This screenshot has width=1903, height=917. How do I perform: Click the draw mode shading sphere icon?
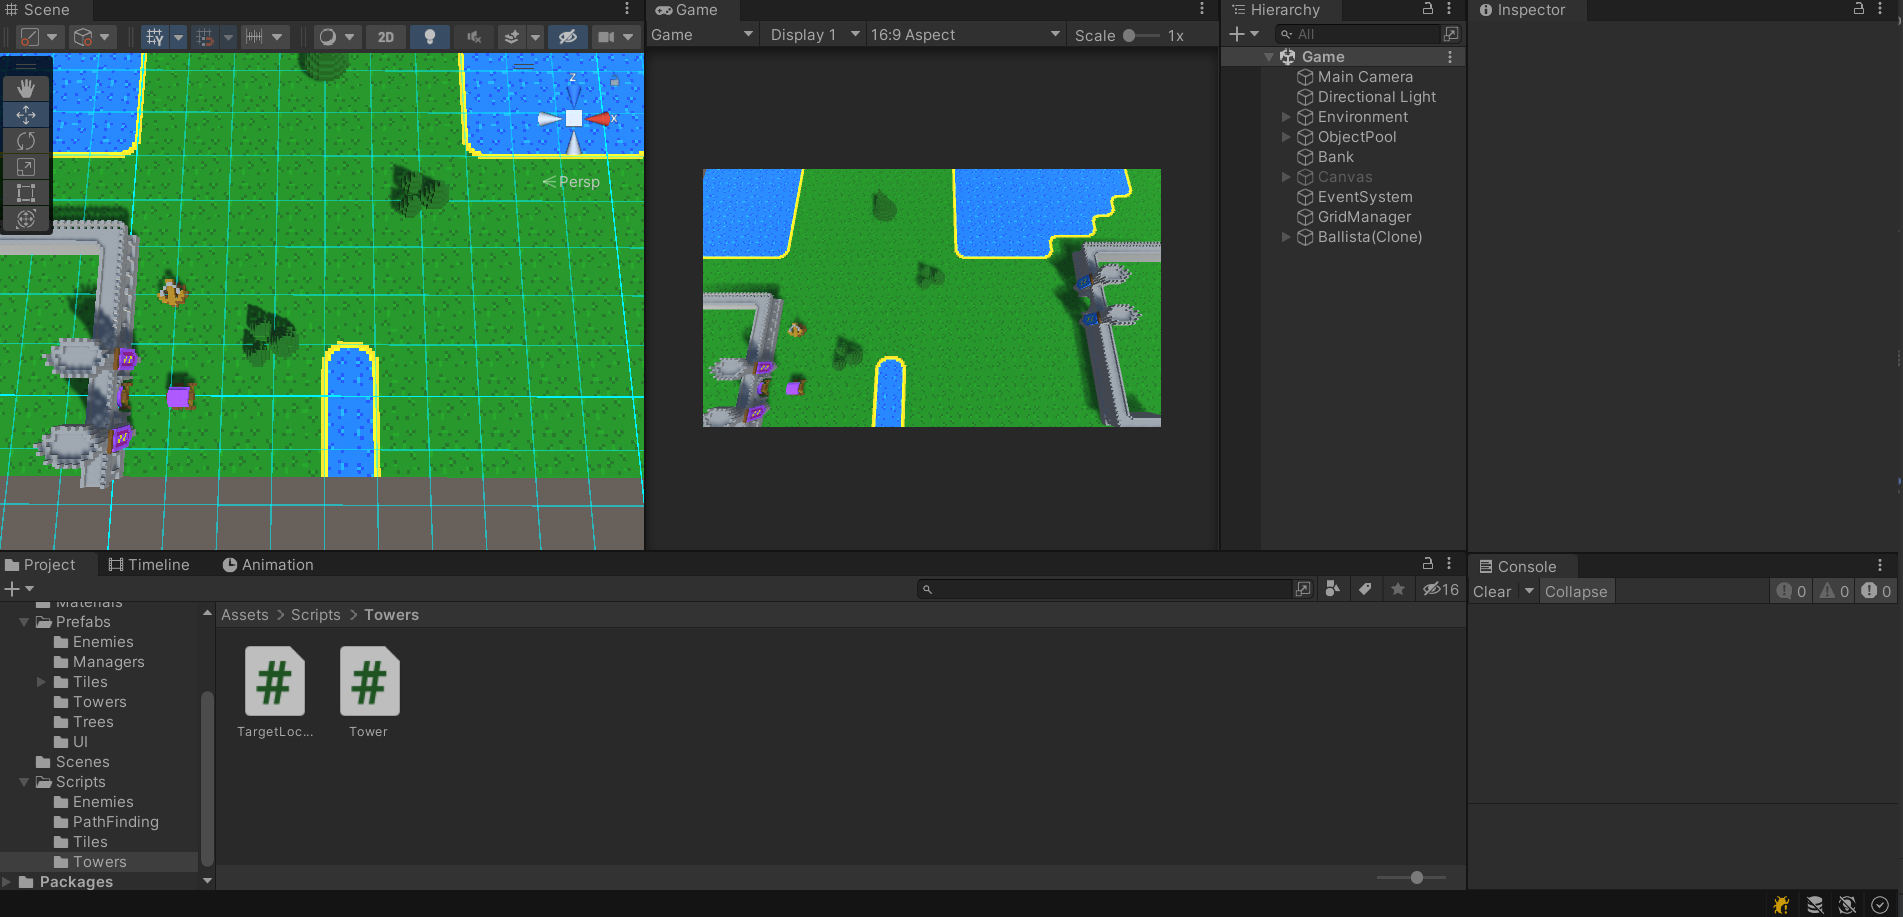[327, 37]
